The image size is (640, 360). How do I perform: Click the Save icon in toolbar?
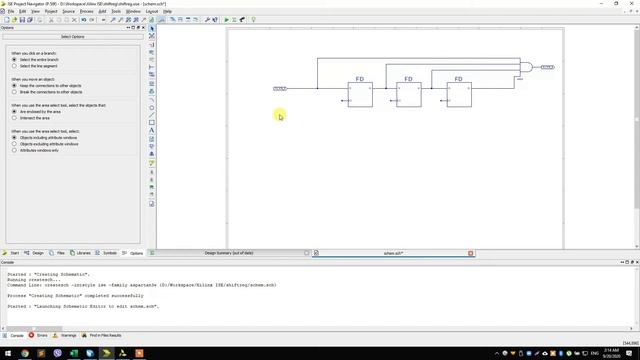[x=22, y=20]
